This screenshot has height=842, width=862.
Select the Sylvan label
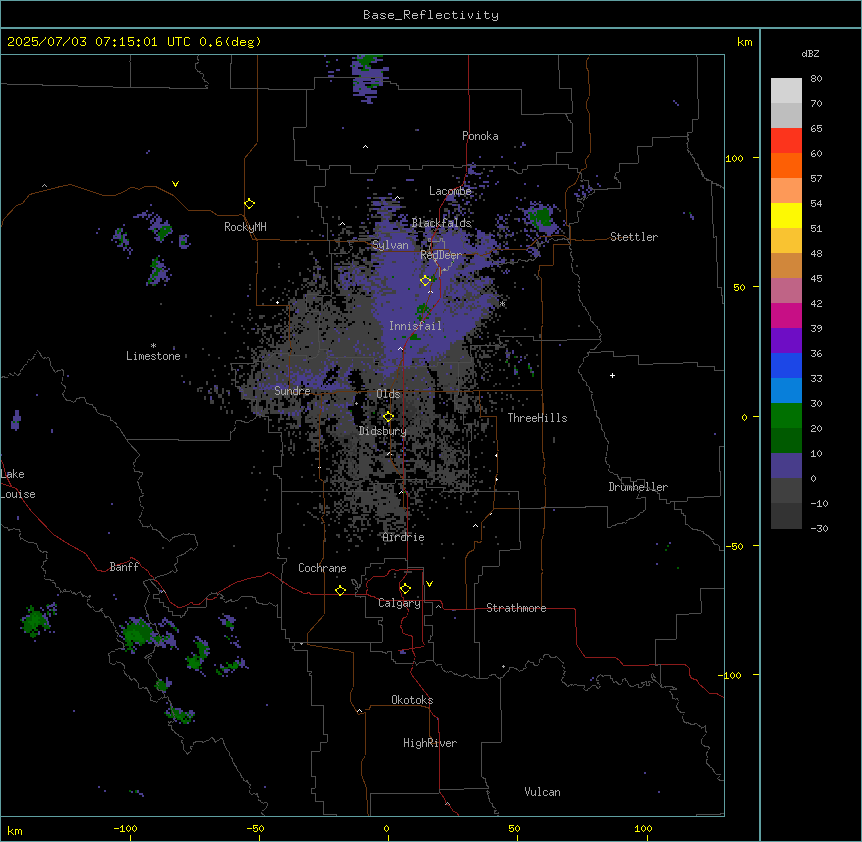tap(390, 245)
